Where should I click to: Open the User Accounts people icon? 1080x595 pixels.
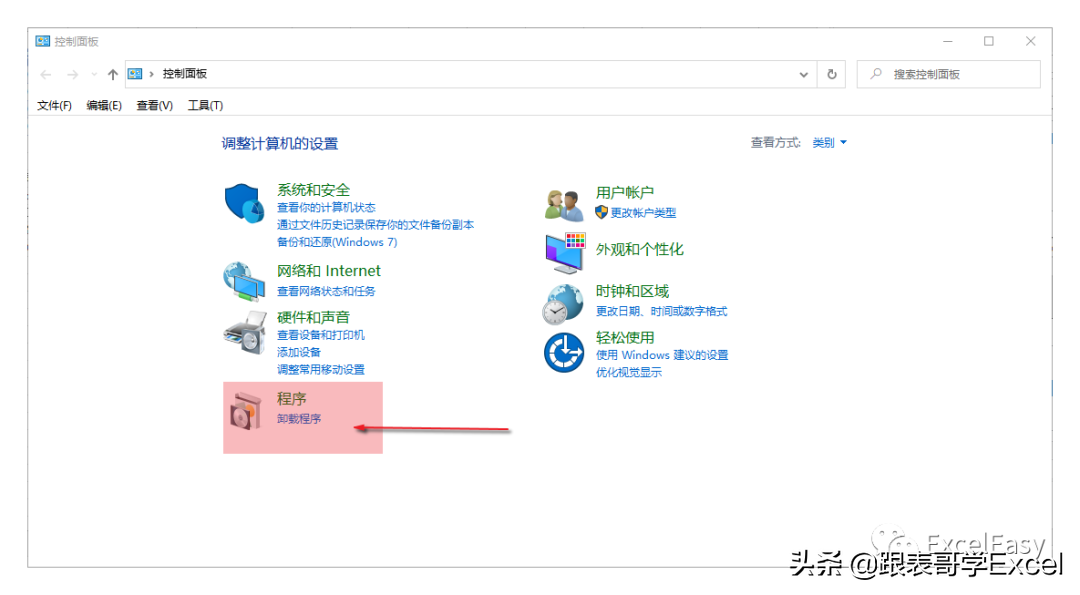point(563,205)
